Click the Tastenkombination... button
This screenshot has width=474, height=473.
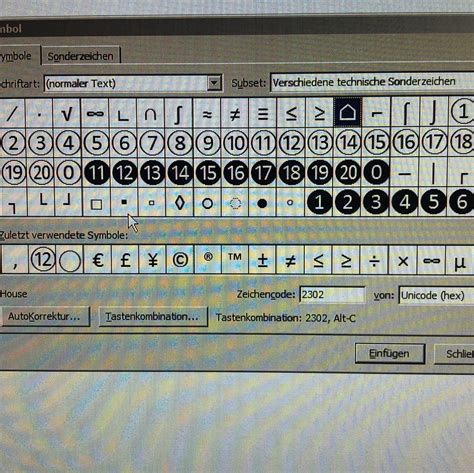[153, 317]
